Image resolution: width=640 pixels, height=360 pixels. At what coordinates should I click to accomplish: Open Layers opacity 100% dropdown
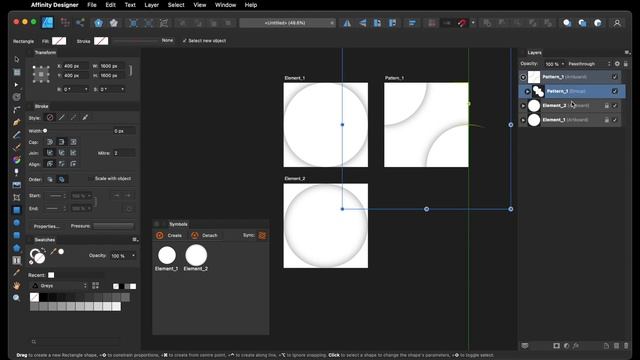click(563, 64)
